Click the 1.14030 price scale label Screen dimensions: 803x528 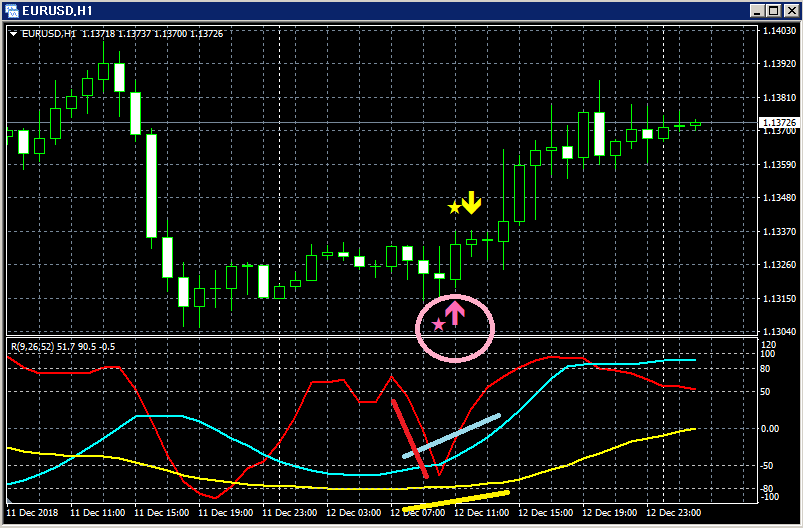pyautogui.click(x=779, y=31)
